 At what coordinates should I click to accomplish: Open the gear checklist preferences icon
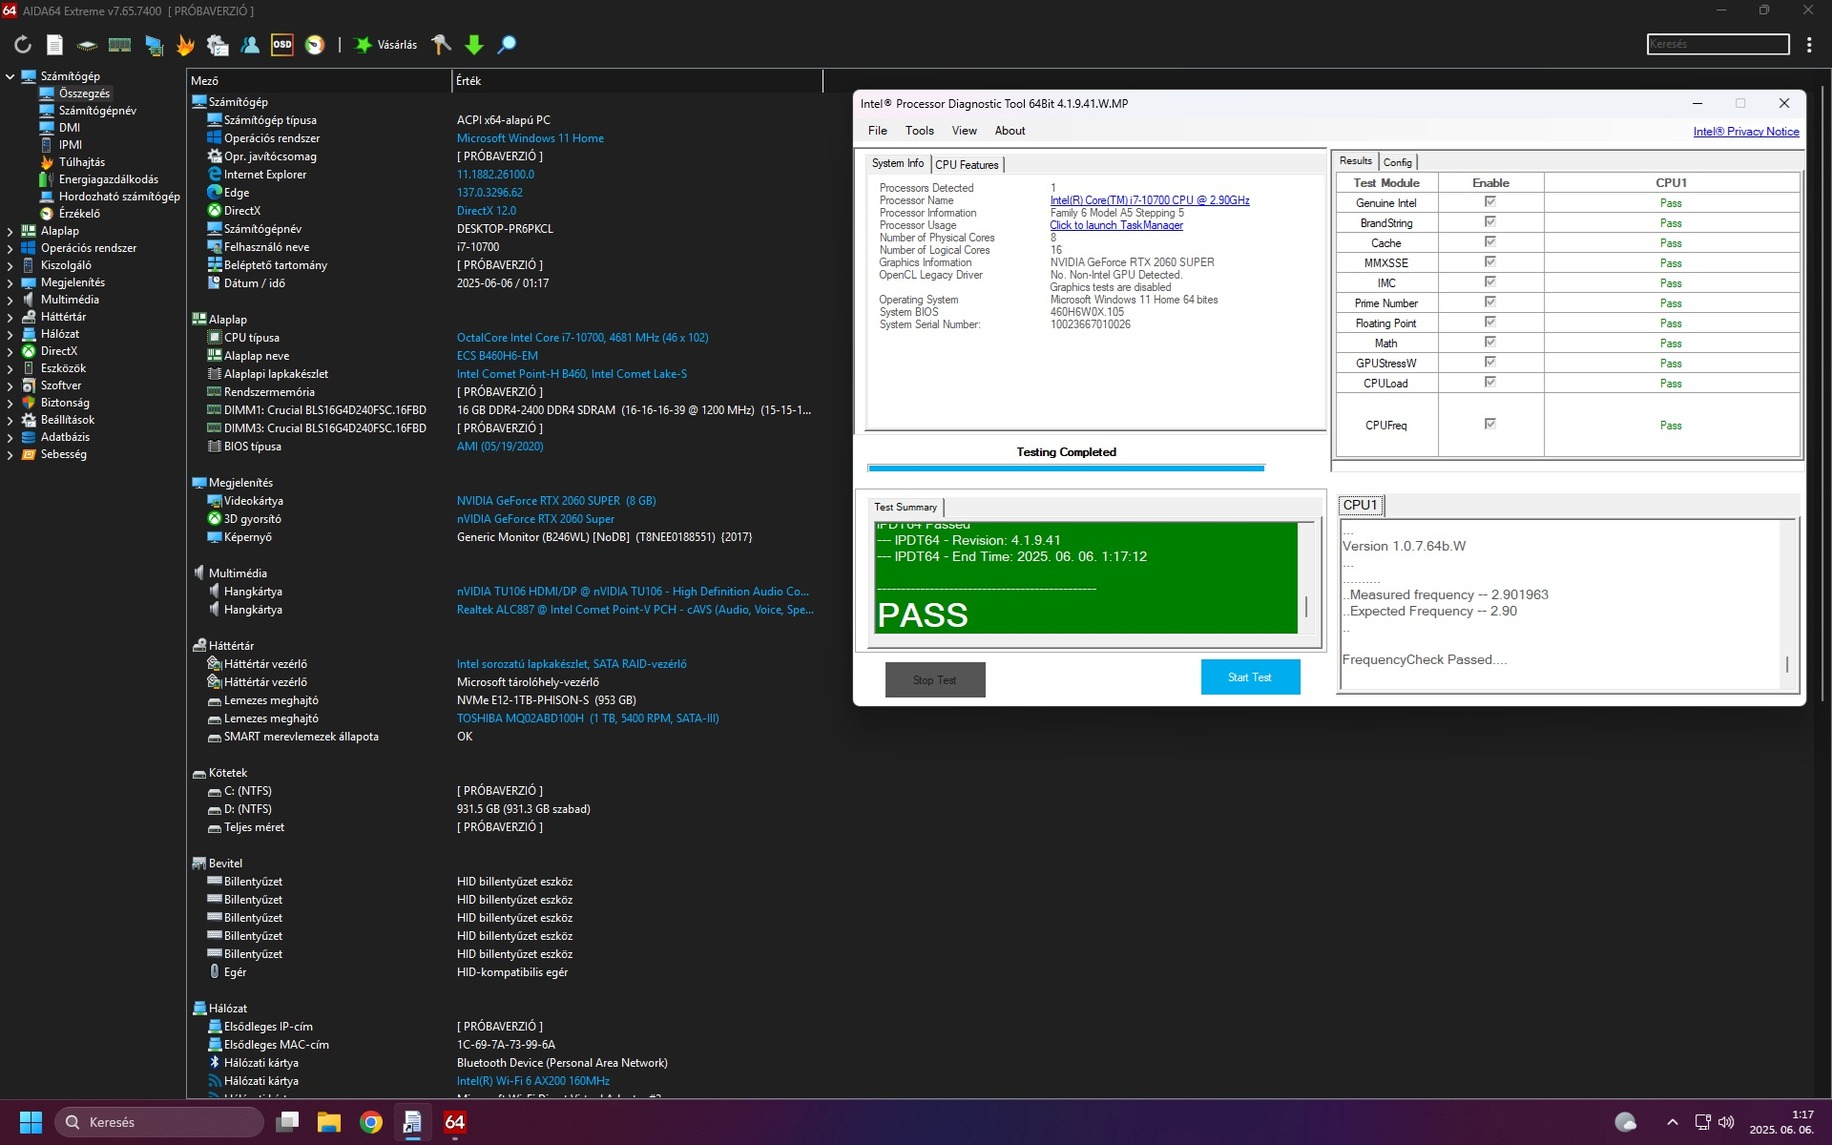(217, 44)
